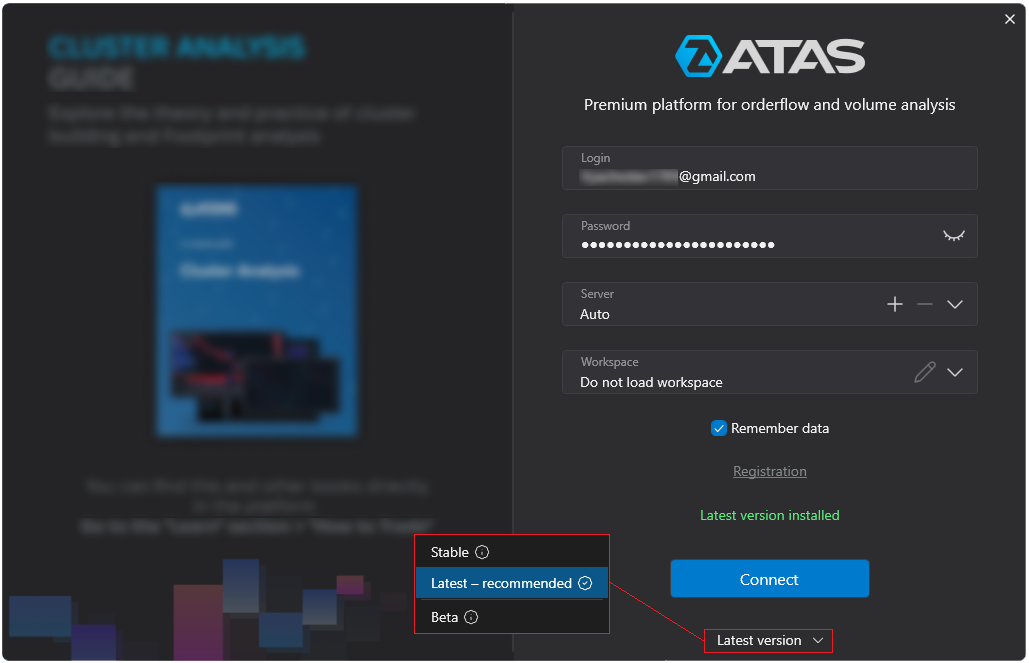This screenshot has height=663, width=1029.
Task: Show password with the eye icon
Action: click(954, 236)
